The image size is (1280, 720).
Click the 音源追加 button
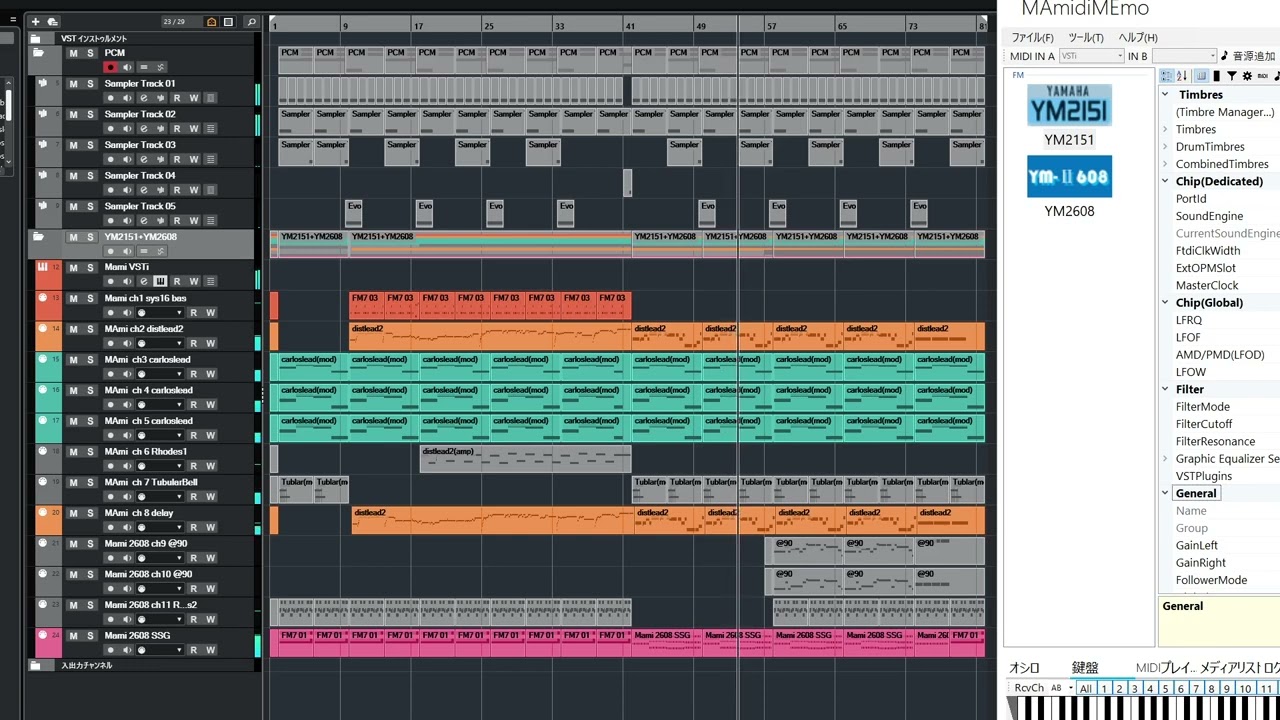coord(1248,56)
